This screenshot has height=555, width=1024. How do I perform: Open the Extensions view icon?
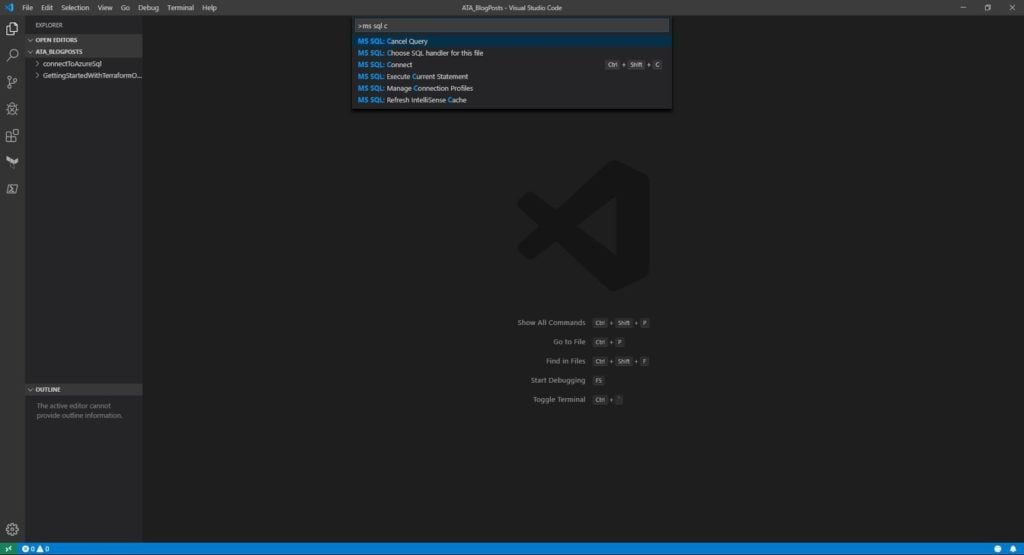coord(12,136)
